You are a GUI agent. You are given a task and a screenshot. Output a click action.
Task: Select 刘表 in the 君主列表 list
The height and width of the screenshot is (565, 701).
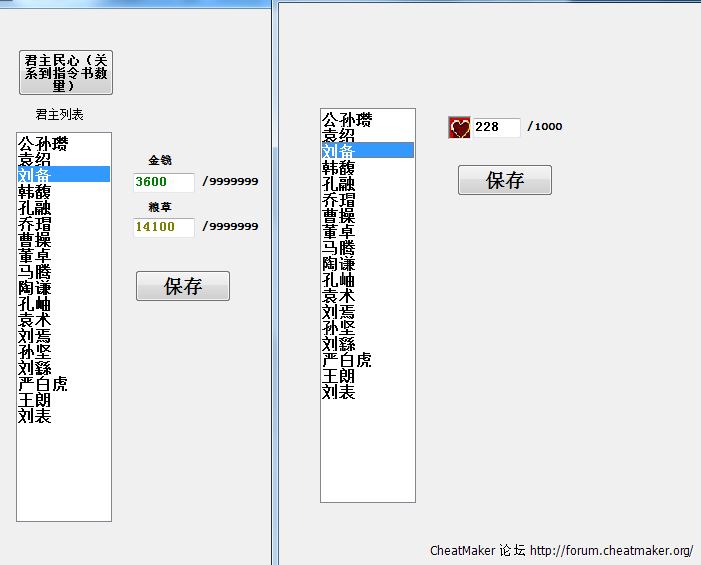pos(35,416)
